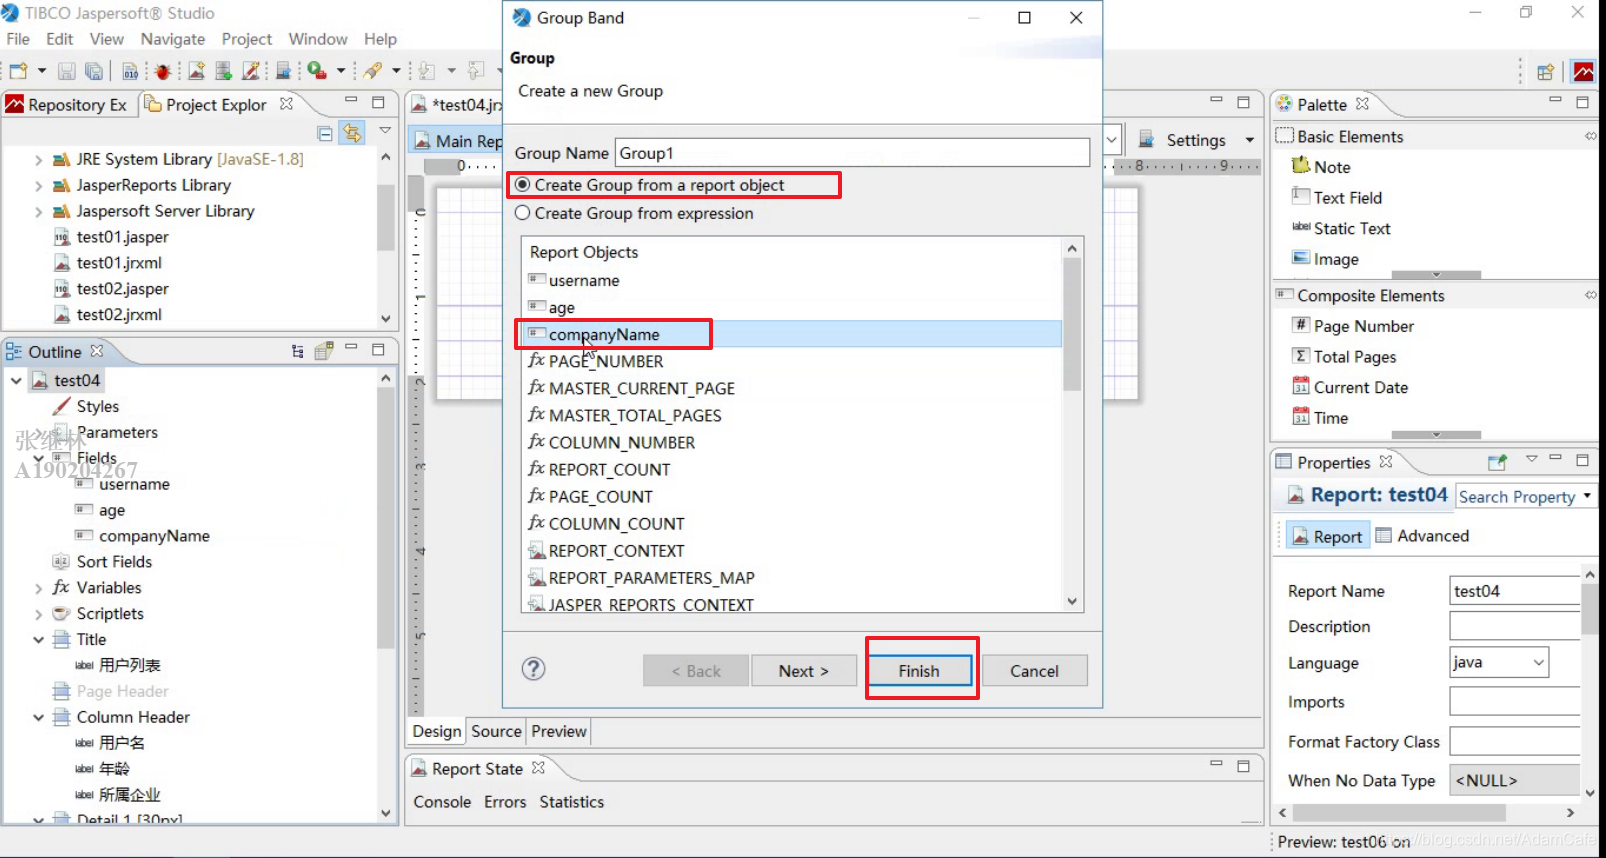The width and height of the screenshot is (1606, 858).
Task: Switch to the Preview editor tab
Action: 559,731
